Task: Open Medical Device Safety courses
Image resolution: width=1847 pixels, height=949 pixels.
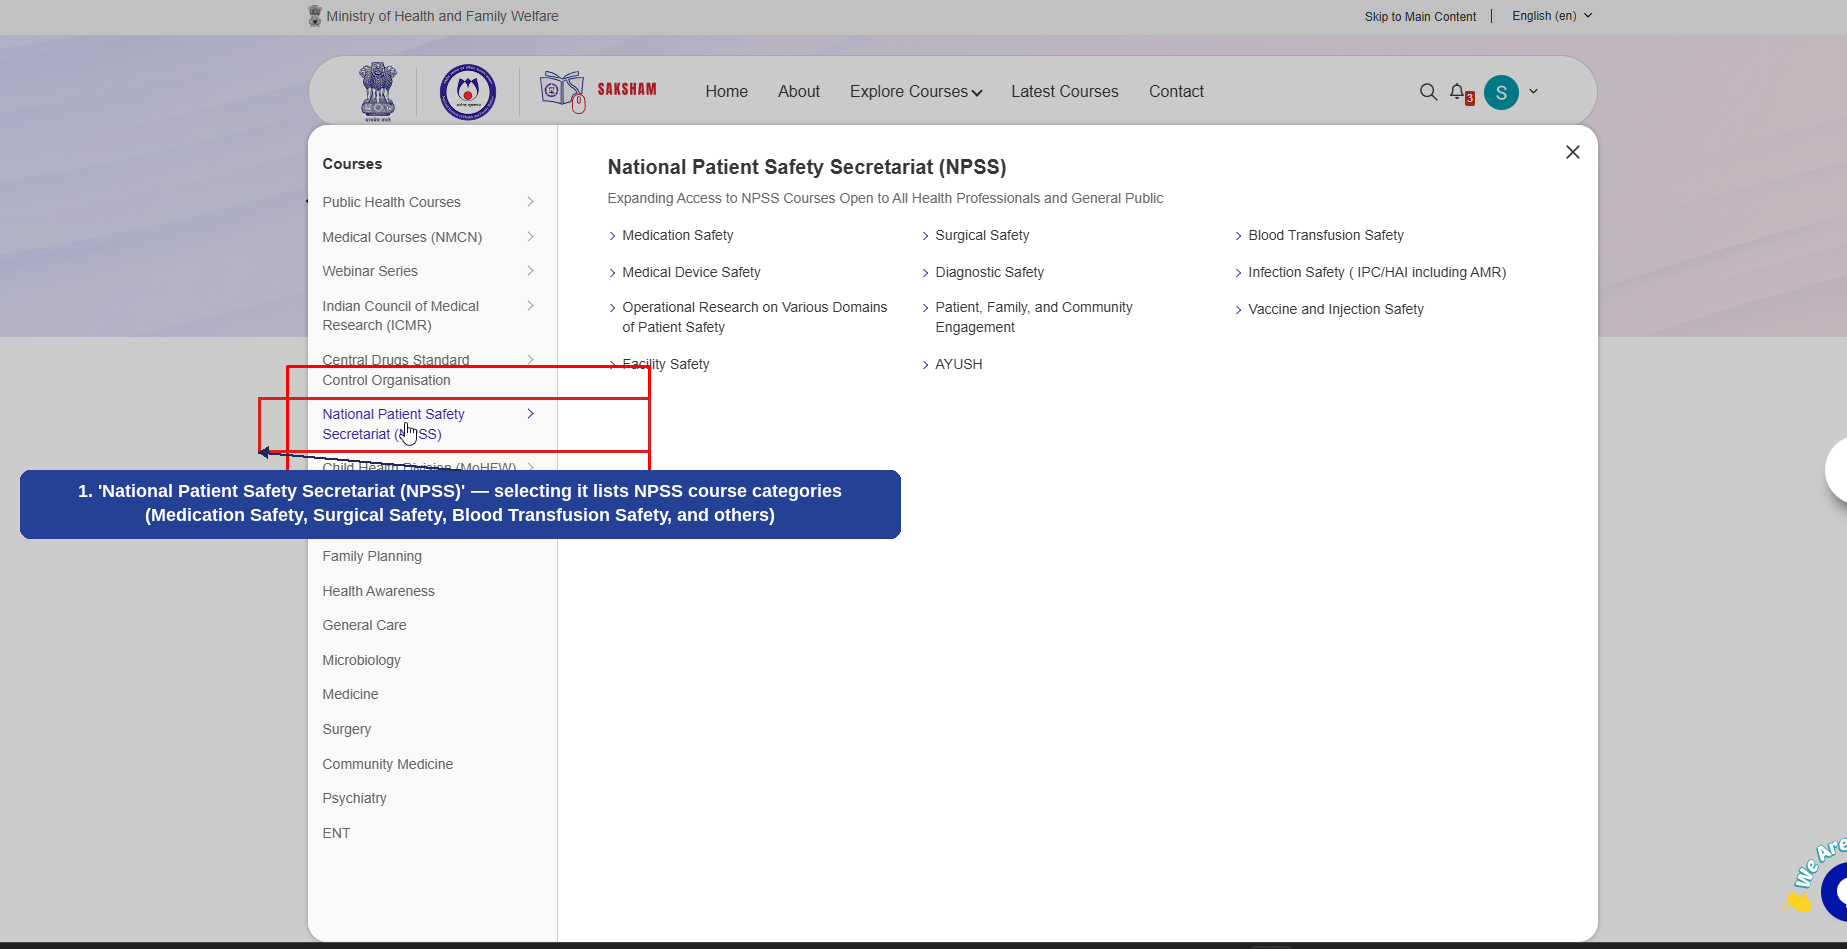Action: (x=691, y=272)
